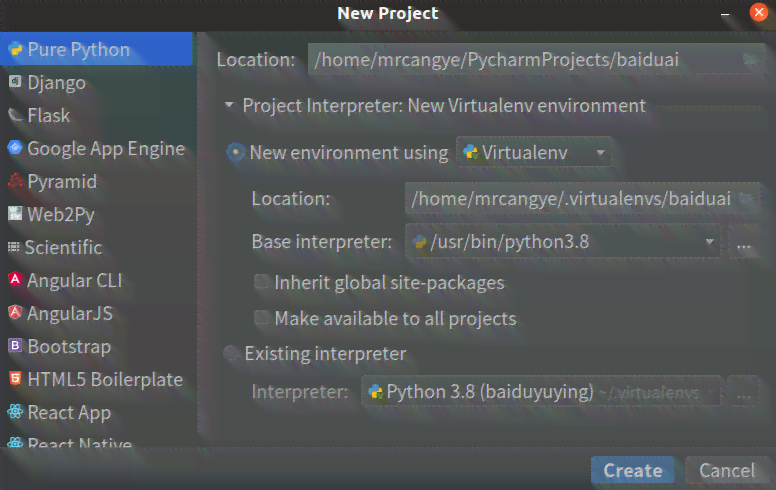Click the orange HTML5 icon

click(x=15, y=379)
